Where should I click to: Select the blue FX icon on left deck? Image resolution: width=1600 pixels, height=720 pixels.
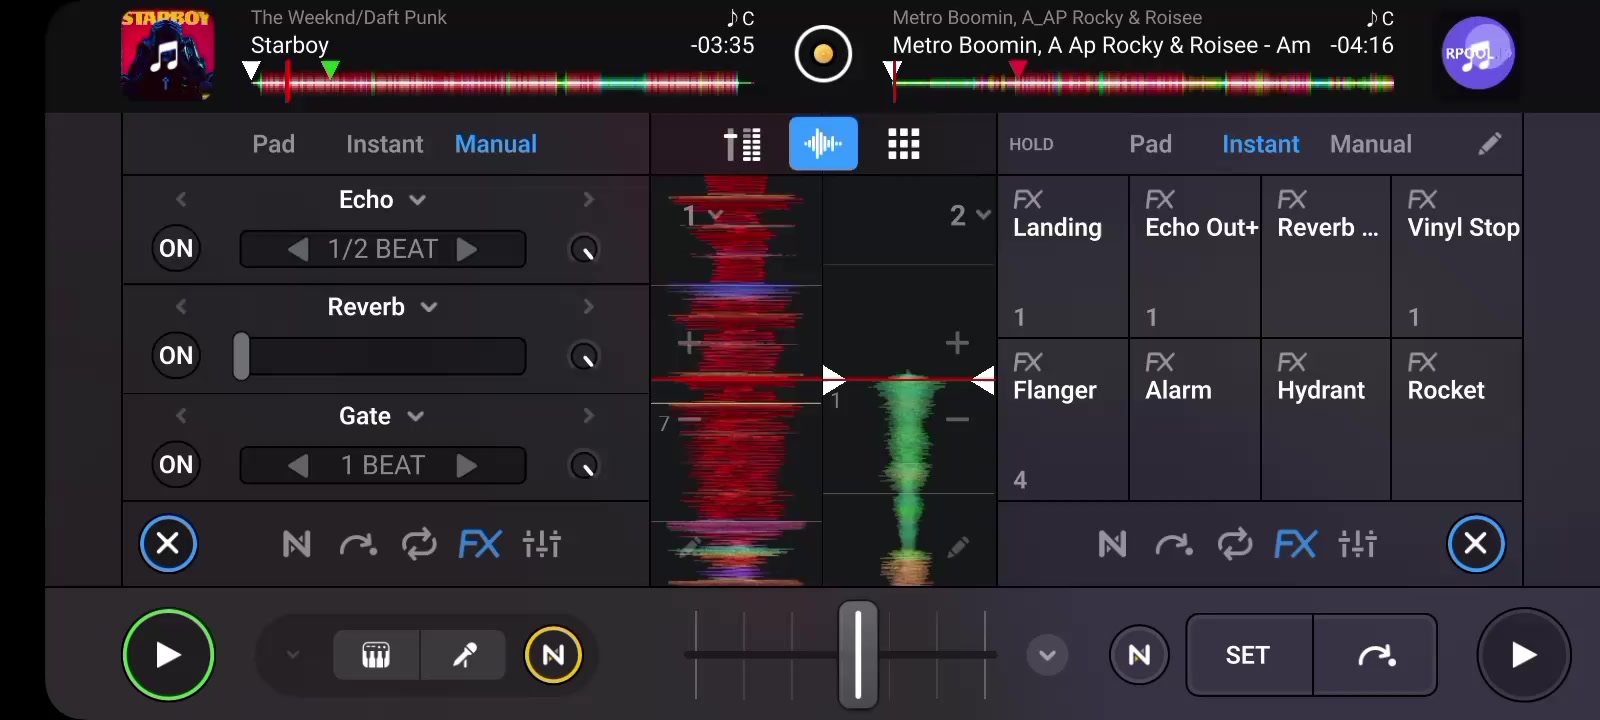click(x=480, y=544)
